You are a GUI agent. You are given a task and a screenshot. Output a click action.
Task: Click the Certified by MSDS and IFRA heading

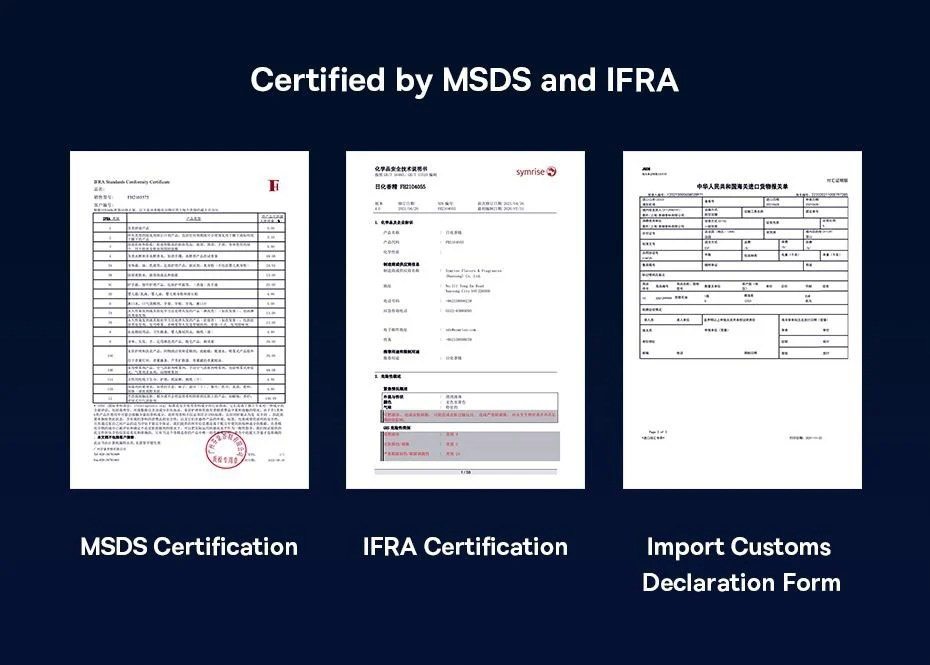pos(464,79)
